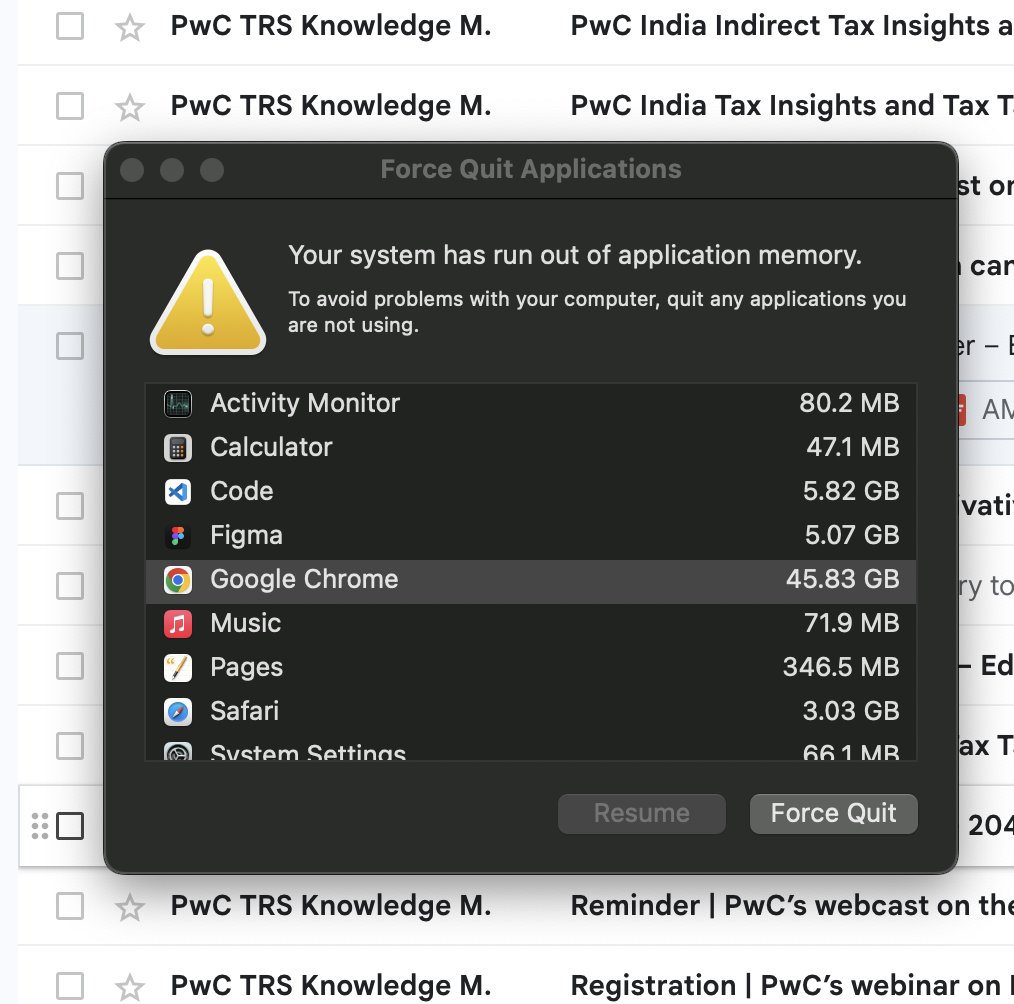
Task: Open PwC India Indirect Tax Insights email subject
Action: 792,26
